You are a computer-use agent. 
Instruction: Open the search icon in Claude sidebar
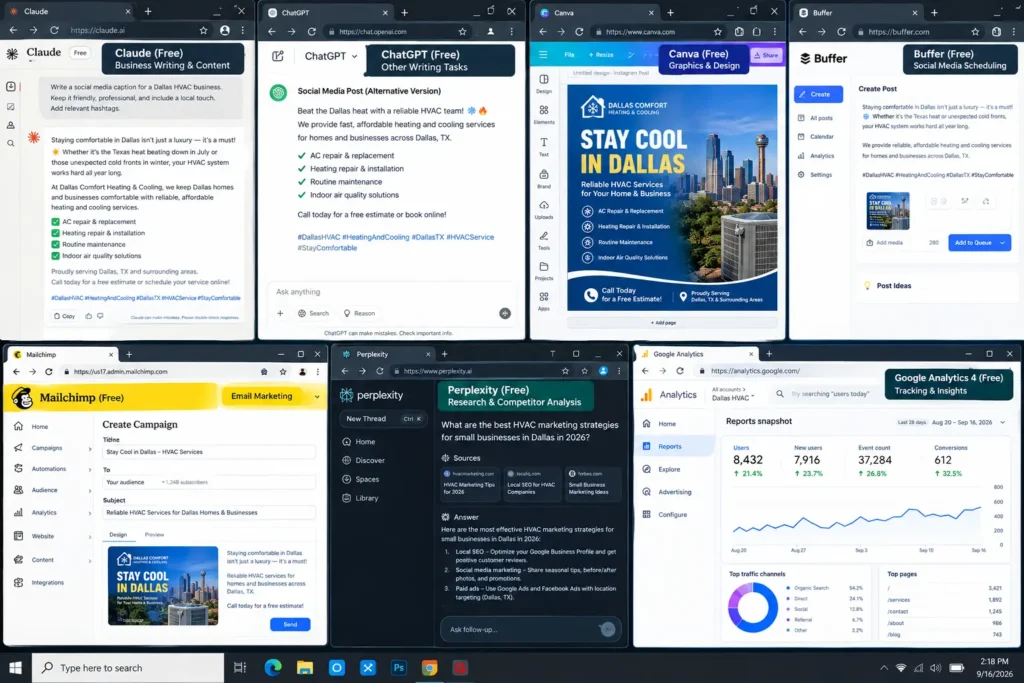(x=11, y=143)
